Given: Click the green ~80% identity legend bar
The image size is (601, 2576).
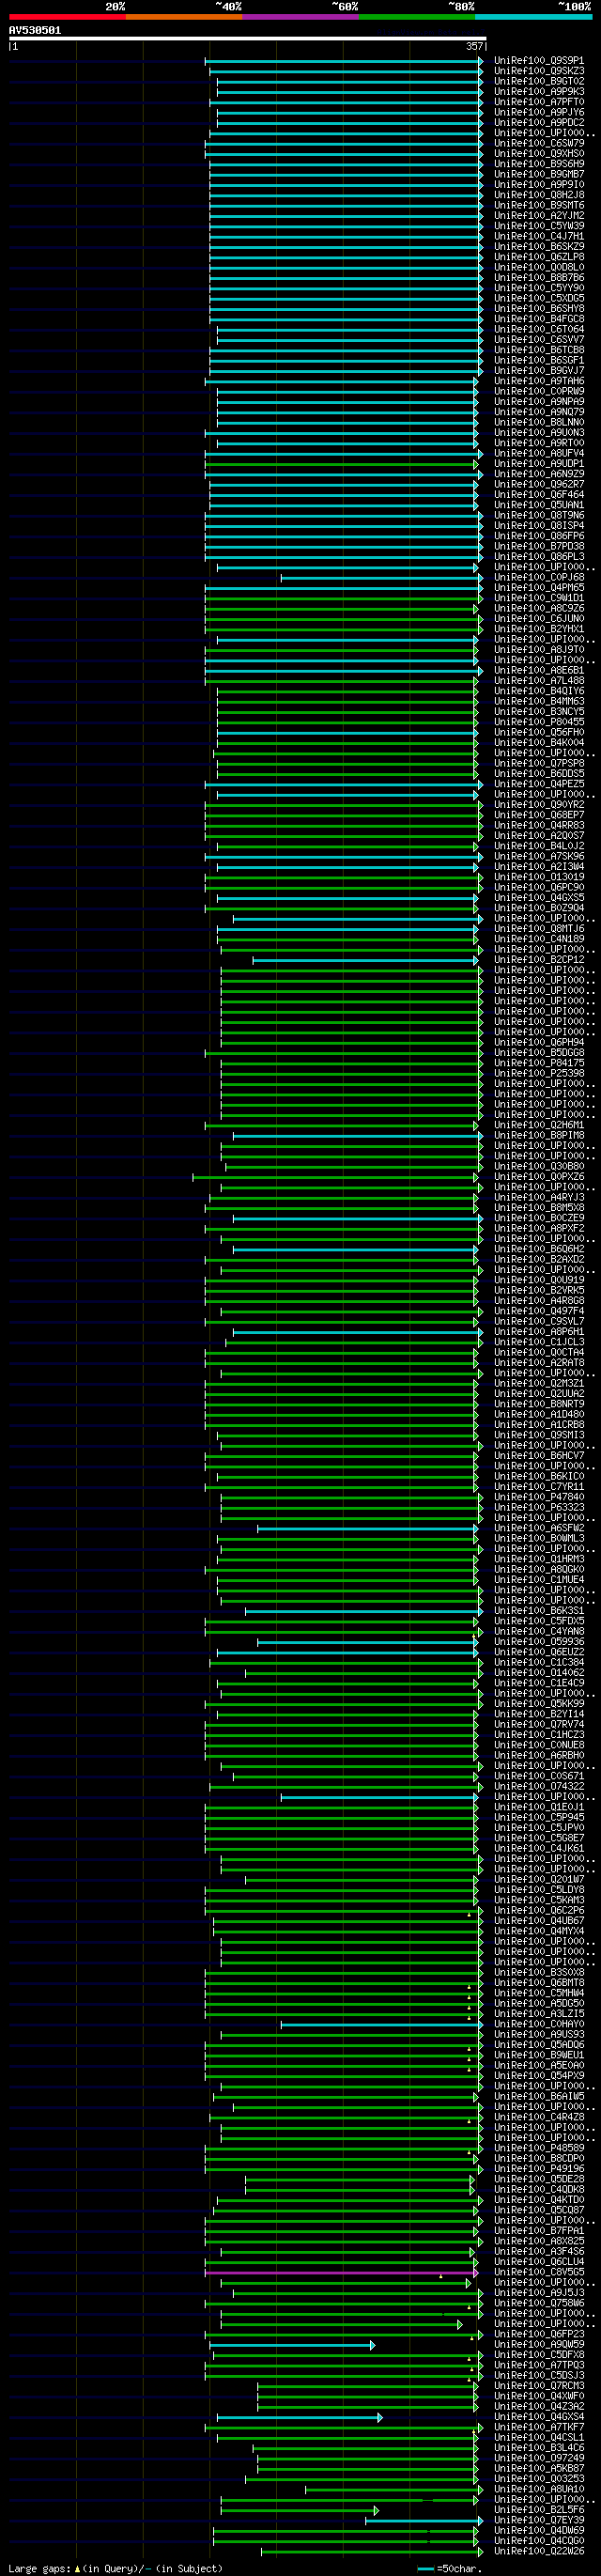Looking at the screenshot, I should pyautogui.click(x=417, y=17).
